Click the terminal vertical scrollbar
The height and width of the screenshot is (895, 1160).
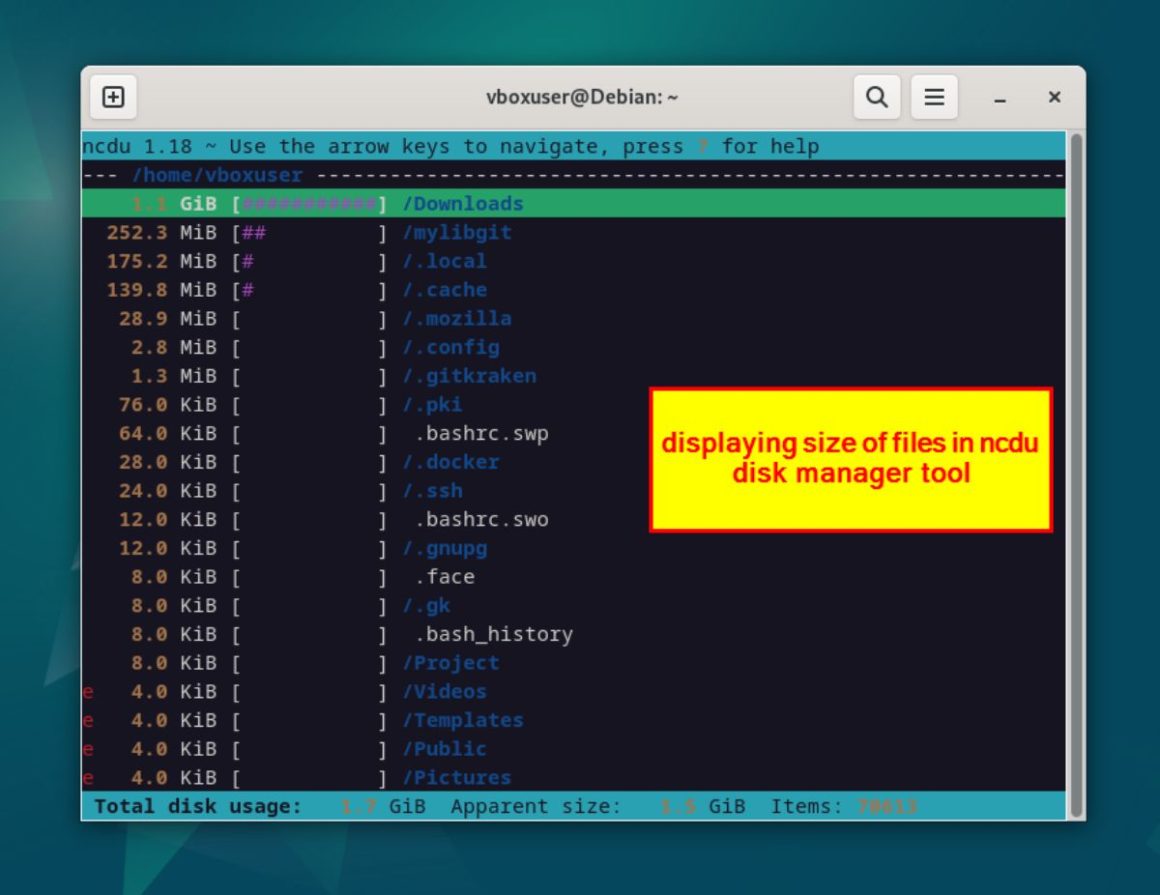pos(1076,470)
